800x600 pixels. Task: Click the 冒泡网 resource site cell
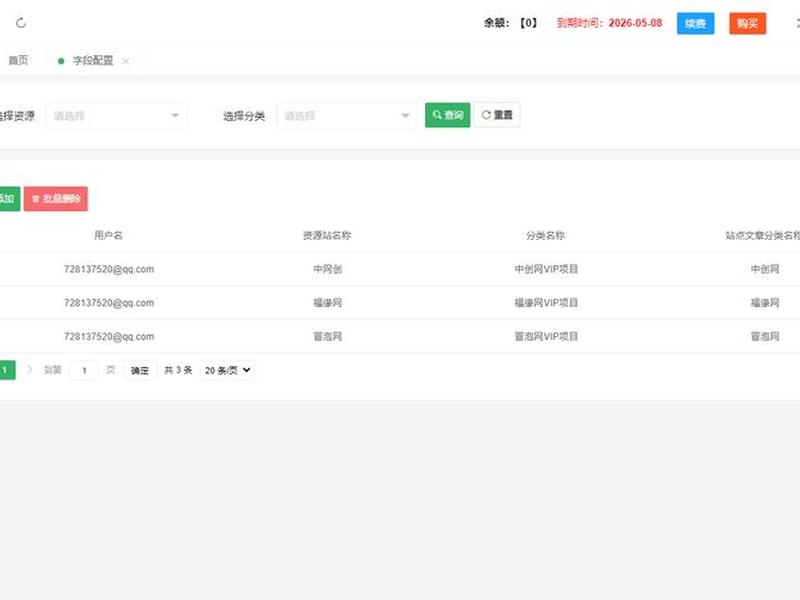[x=328, y=336]
